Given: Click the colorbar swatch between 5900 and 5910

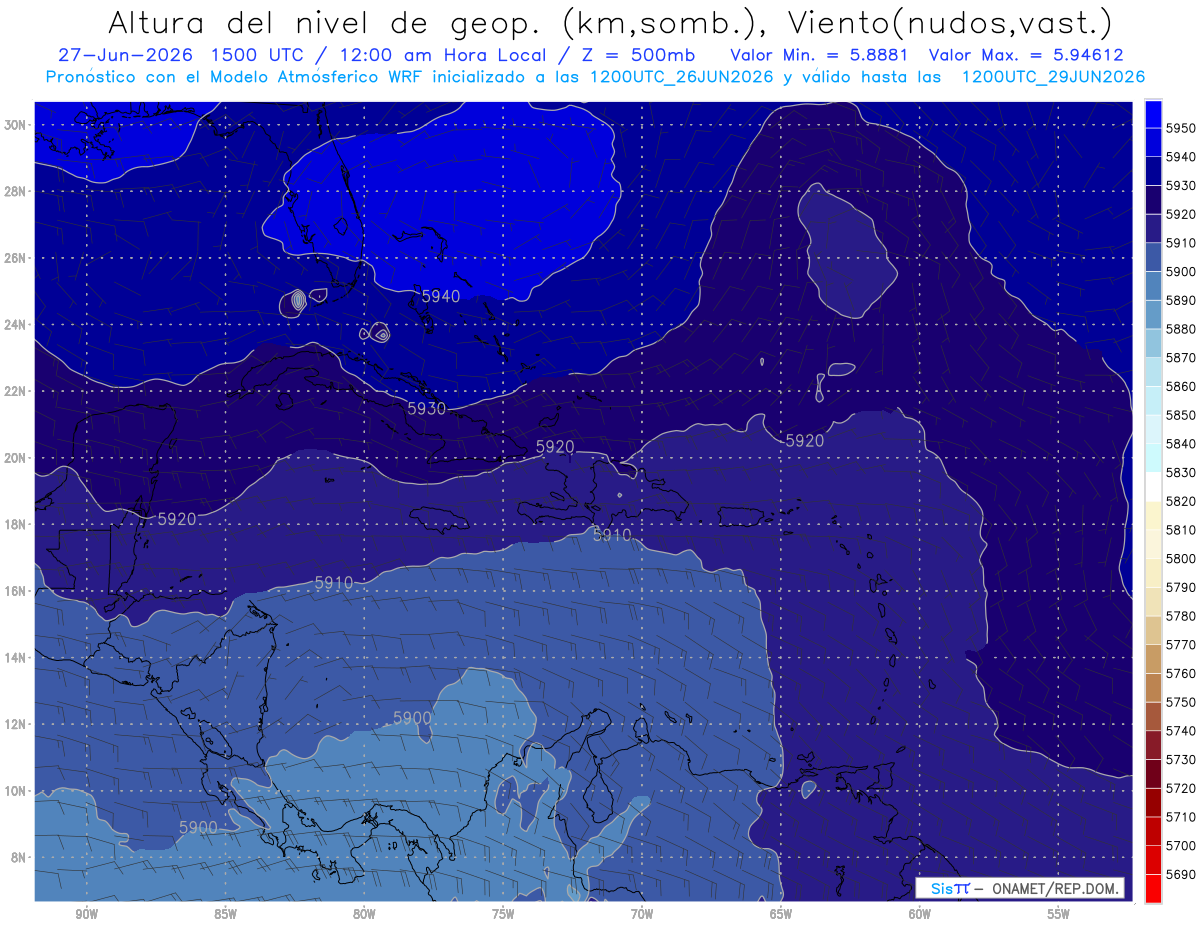Looking at the screenshot, I should coord(1153,257).
